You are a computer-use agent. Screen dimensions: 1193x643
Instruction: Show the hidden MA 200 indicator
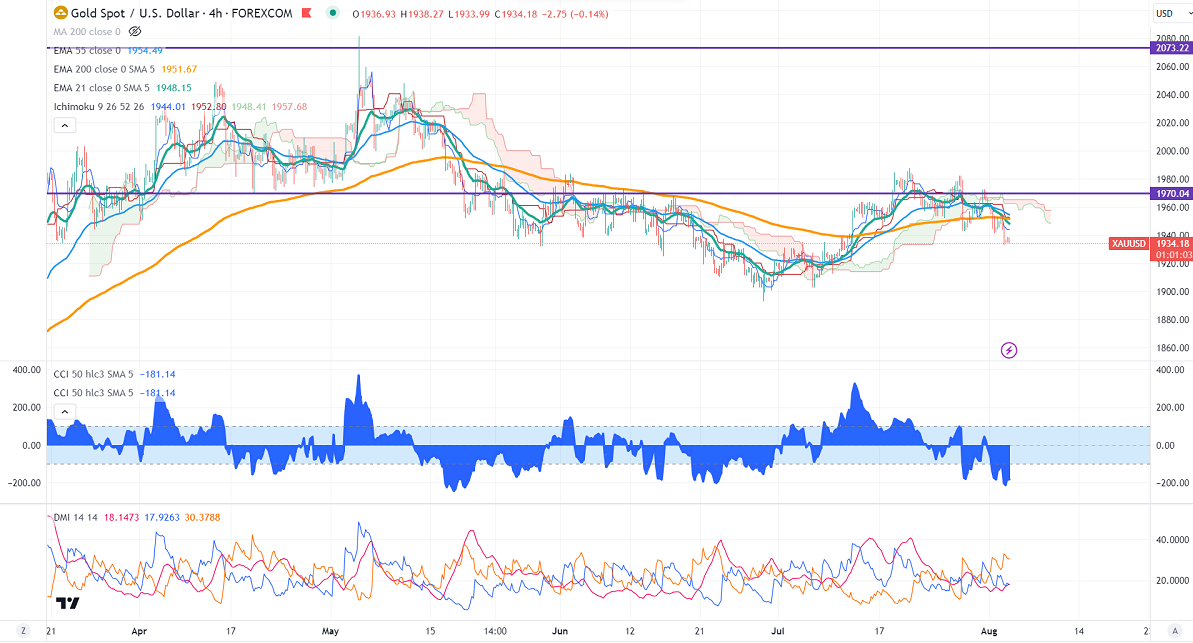(x=135, y=32)
